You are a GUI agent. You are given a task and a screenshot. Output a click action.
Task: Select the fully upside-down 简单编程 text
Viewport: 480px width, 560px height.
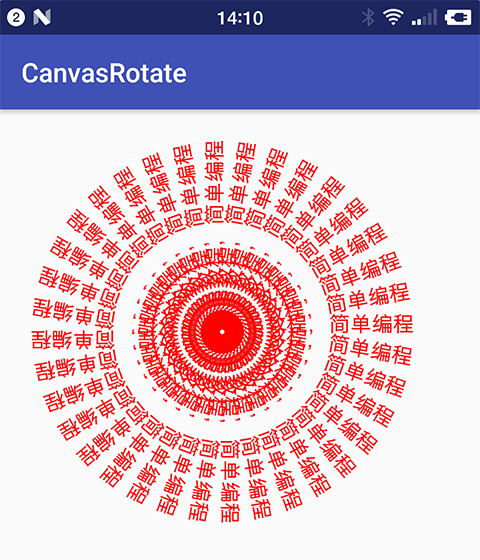73,339
